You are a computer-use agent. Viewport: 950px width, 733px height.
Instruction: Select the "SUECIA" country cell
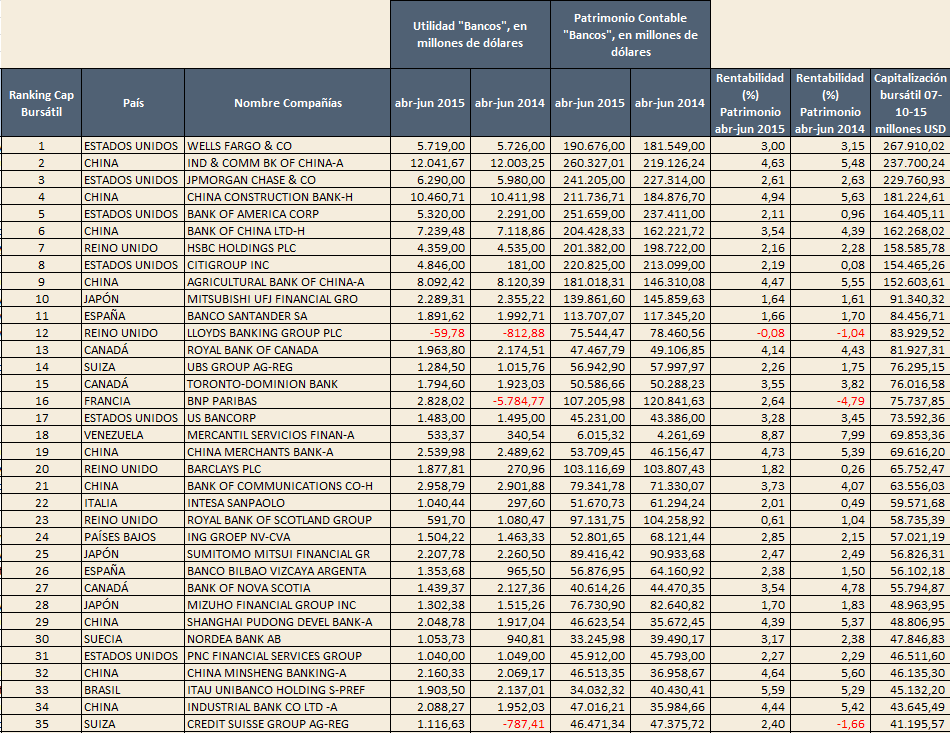tap(133, 638)
